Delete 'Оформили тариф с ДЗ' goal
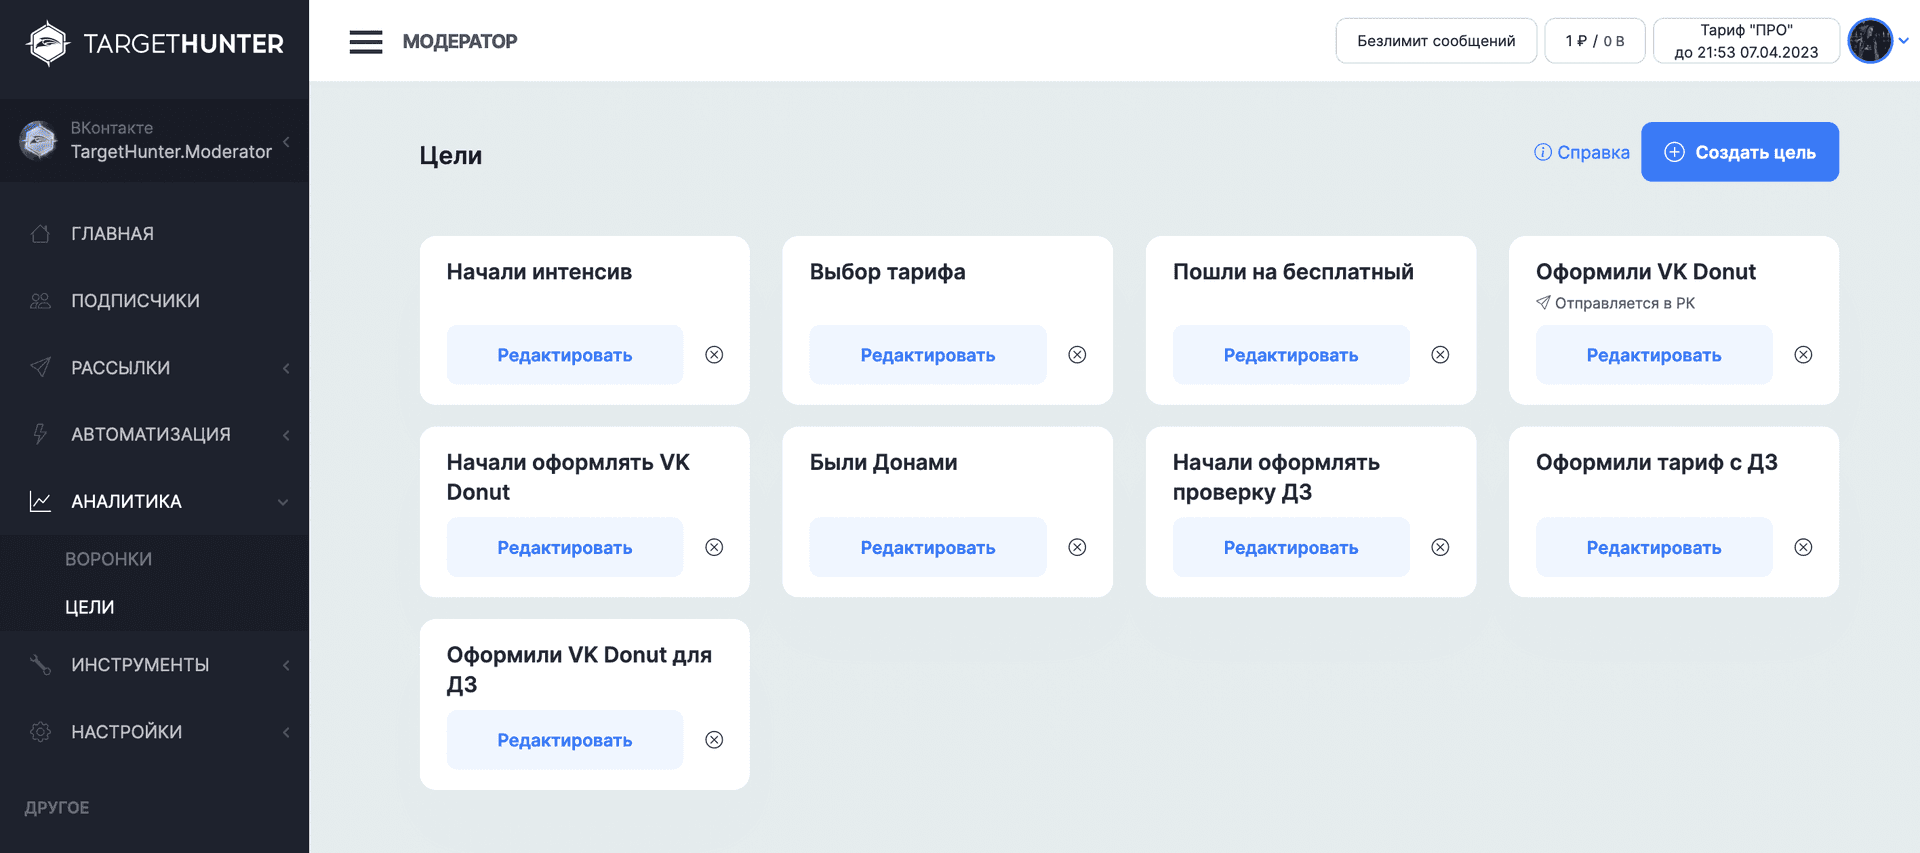 (1803, 547)
